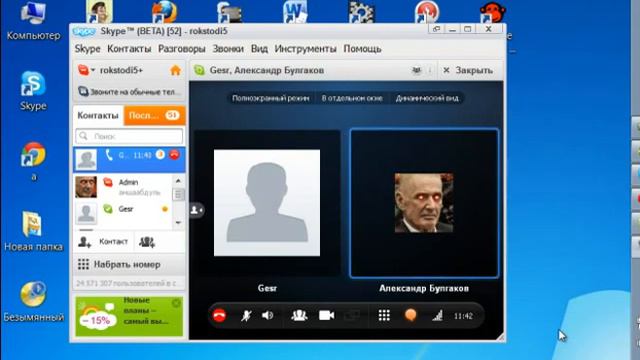
Task: Open Набрать номер dial pad
Action: tap(129, 264)
